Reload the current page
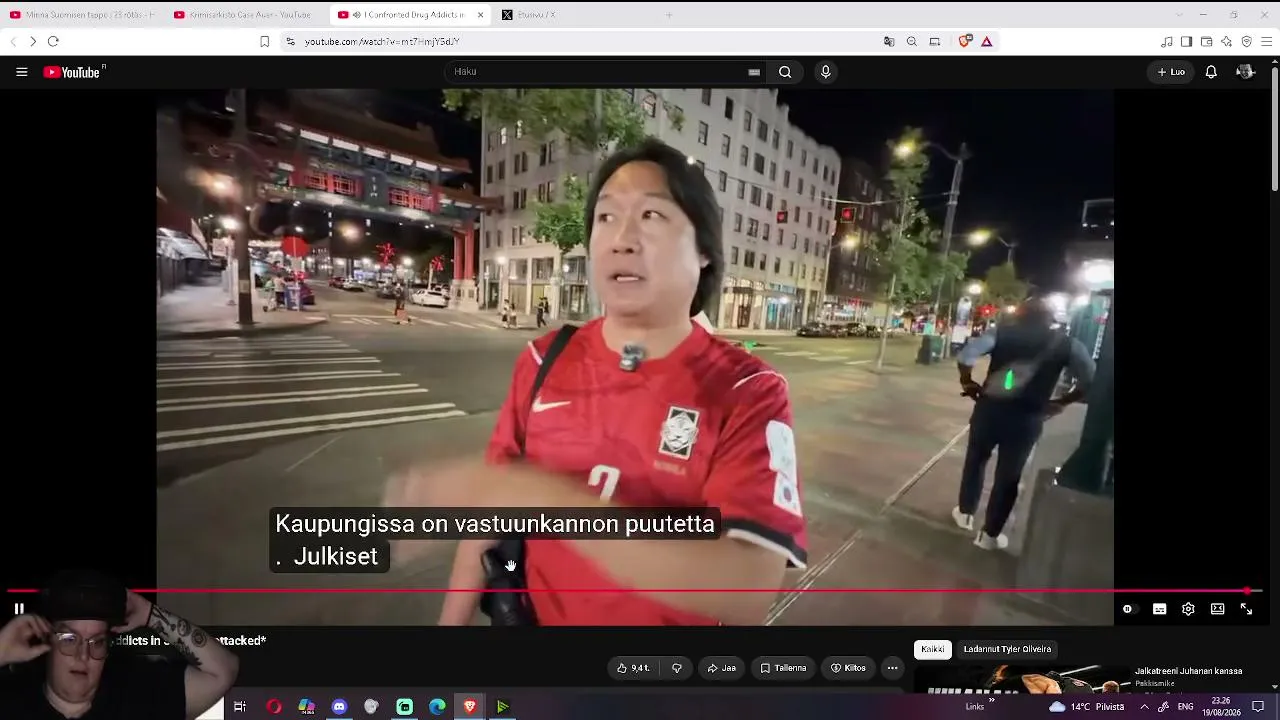The height and width of the screenshot is (720, 1280). 53,41
